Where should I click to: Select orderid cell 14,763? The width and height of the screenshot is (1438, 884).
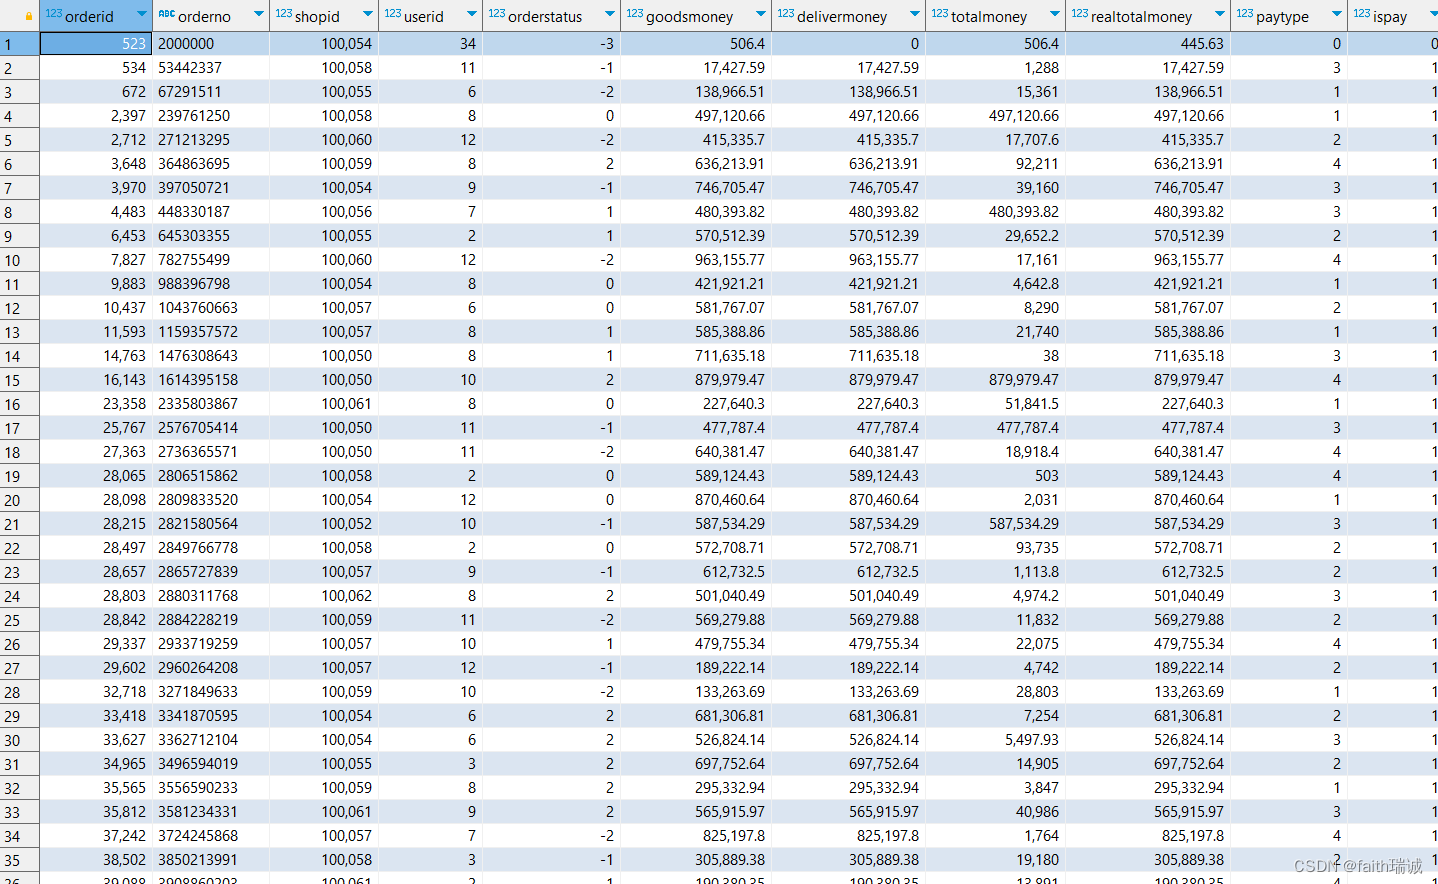click(x=96, y=356)
